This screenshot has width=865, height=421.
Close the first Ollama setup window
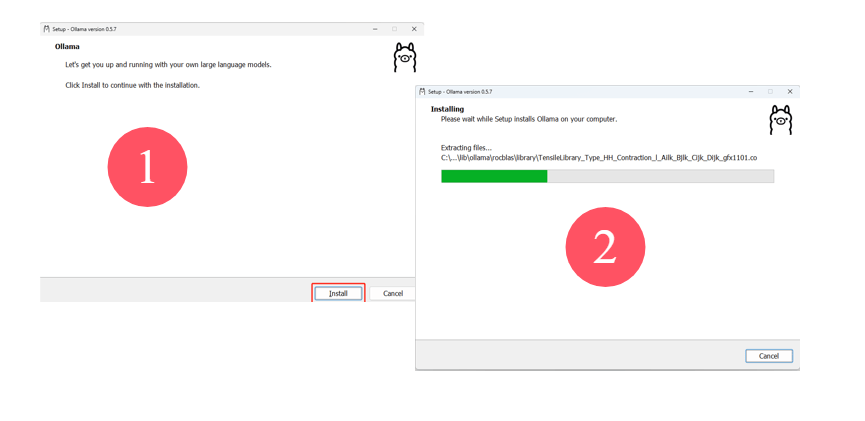coord(414,29)
